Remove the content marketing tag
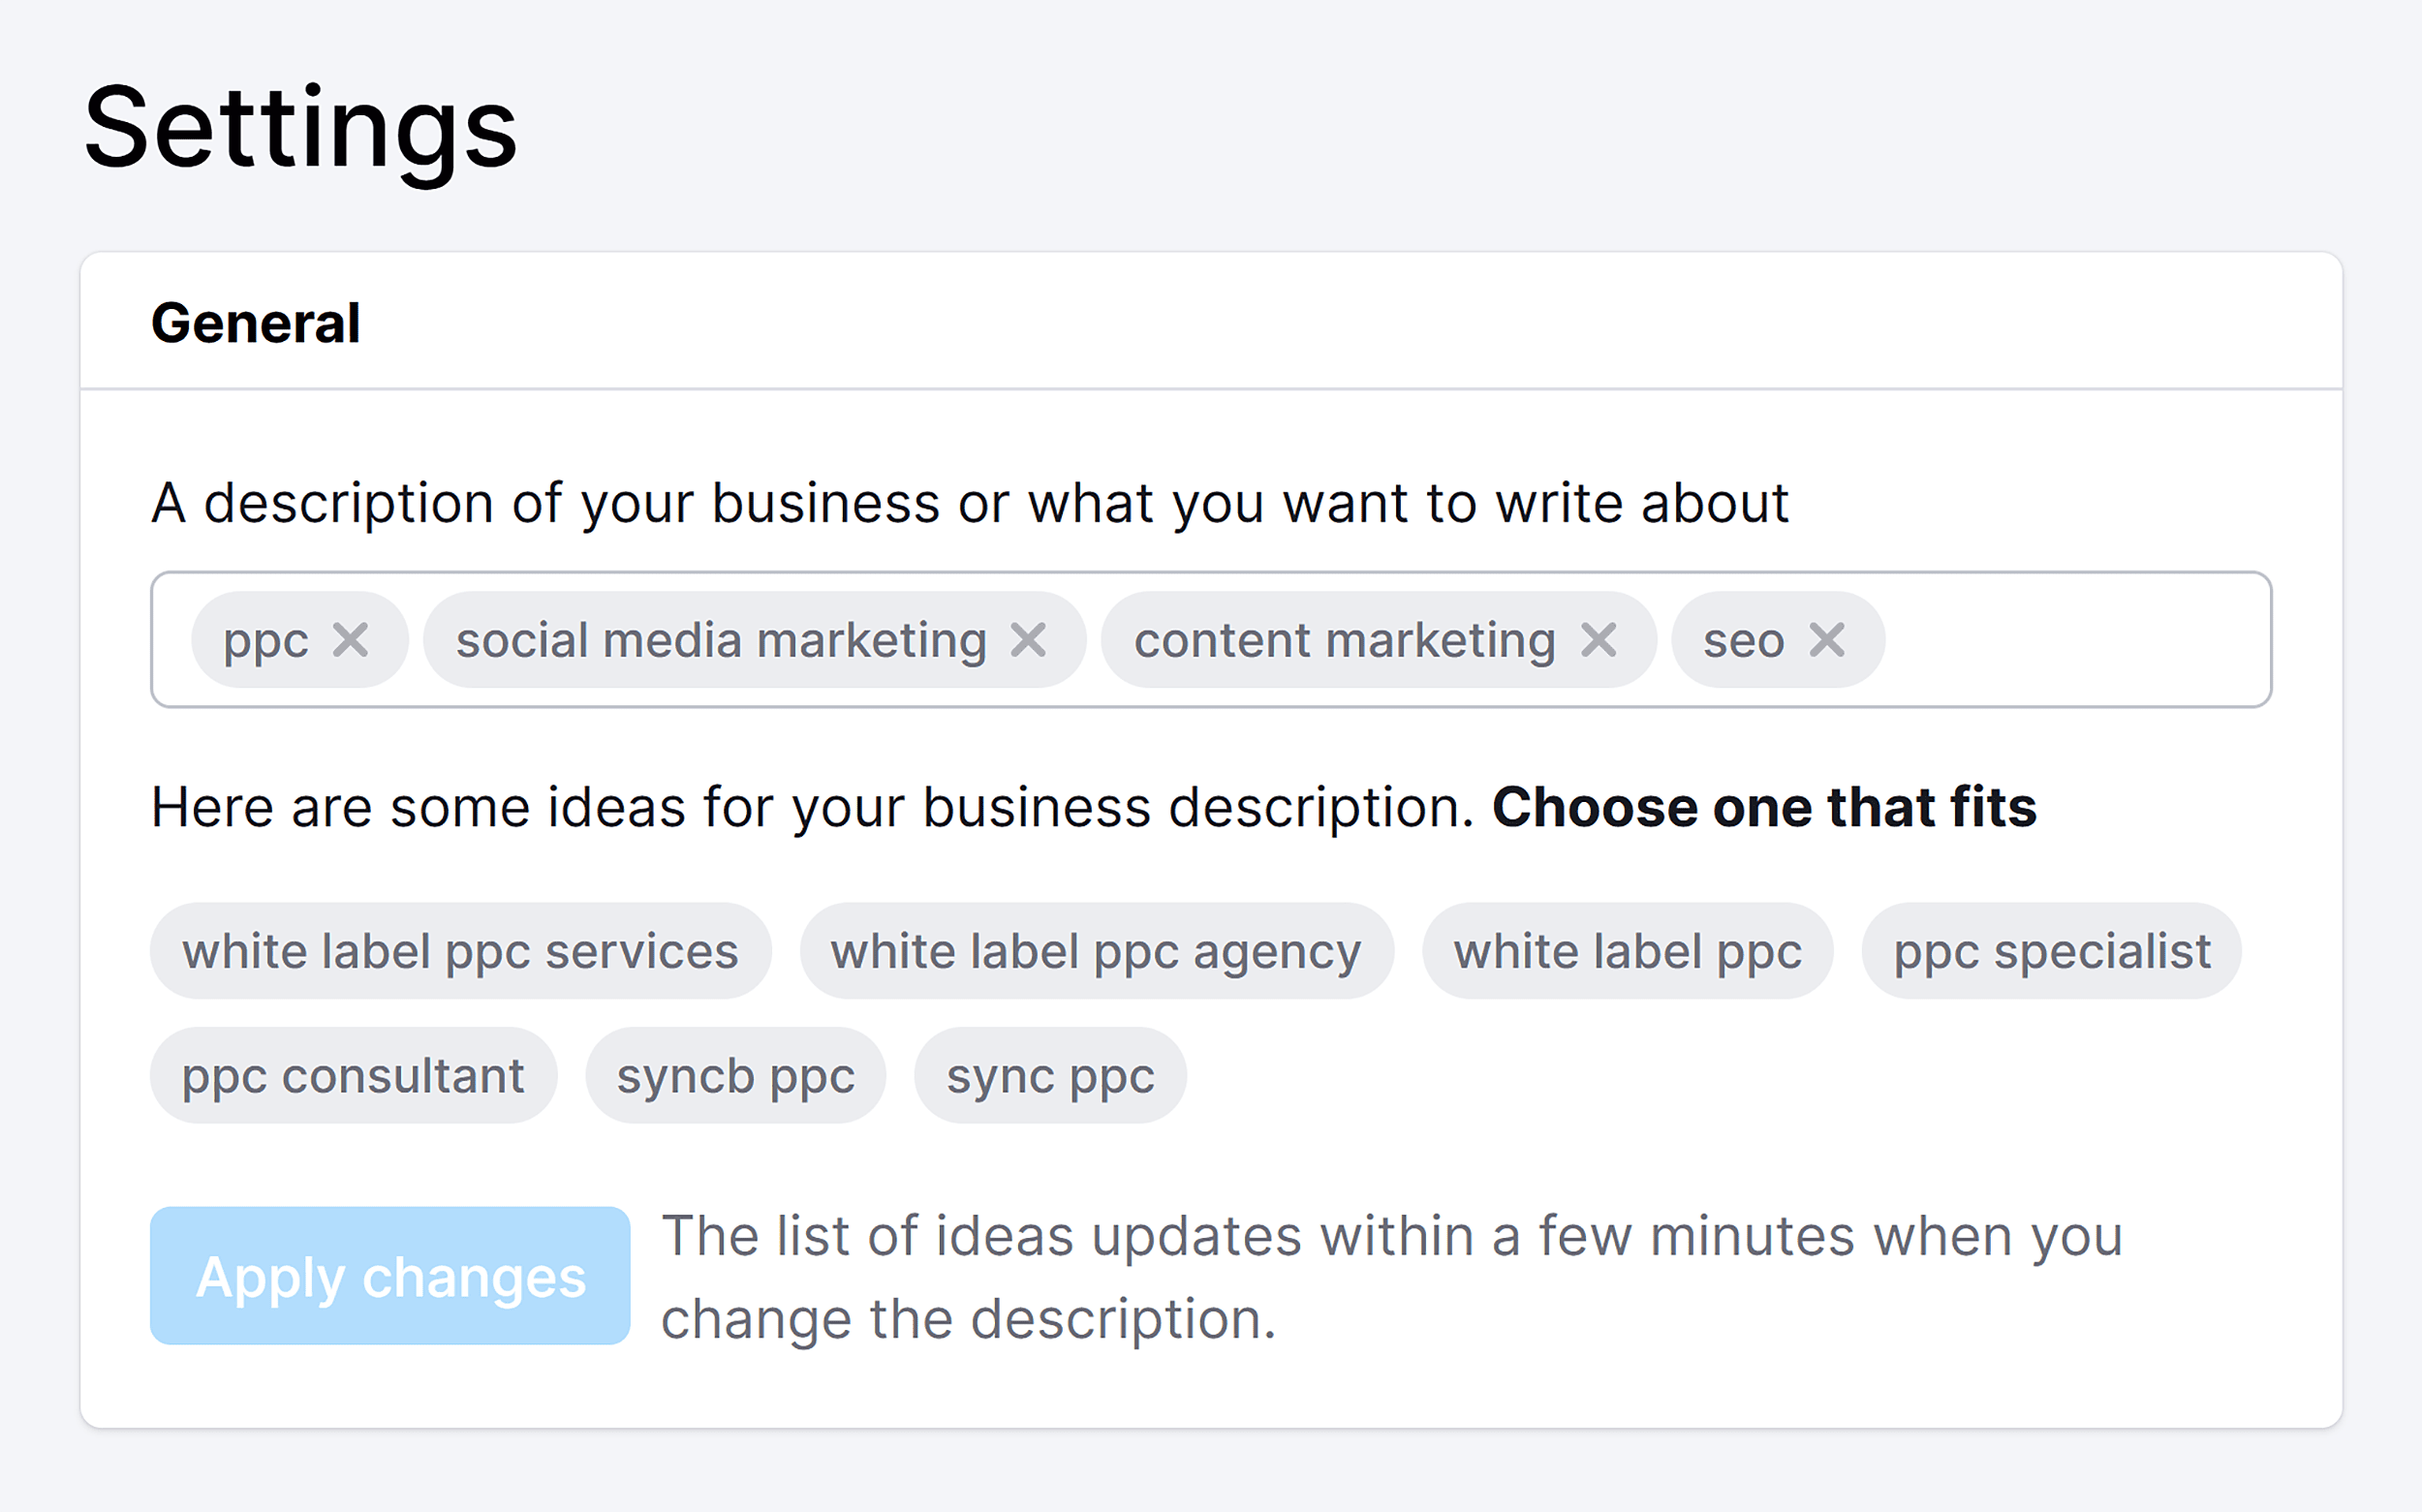2422x1512 pixels. (x=1598, y=640)
